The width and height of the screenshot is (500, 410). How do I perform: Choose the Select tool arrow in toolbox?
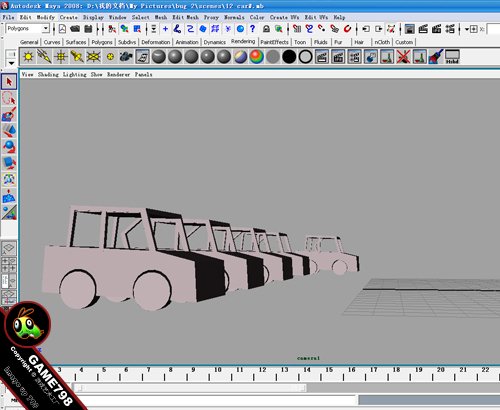pyautogui.click(x=9, y=81)
